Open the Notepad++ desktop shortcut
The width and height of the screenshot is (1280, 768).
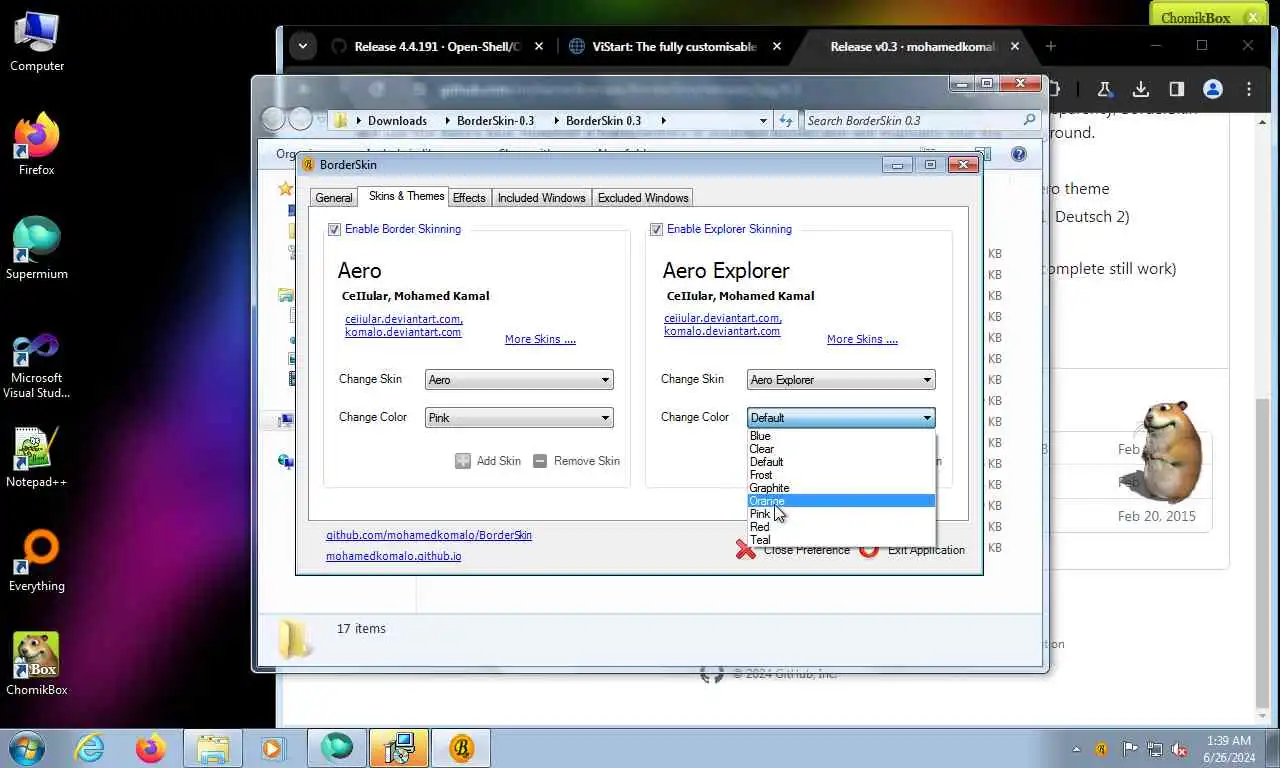coord(37,458)
